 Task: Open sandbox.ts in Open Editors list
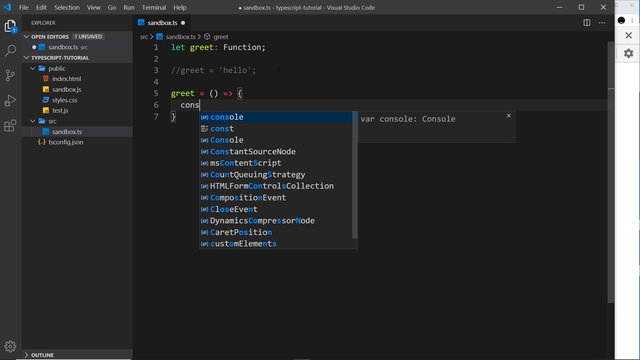(78, 47)
